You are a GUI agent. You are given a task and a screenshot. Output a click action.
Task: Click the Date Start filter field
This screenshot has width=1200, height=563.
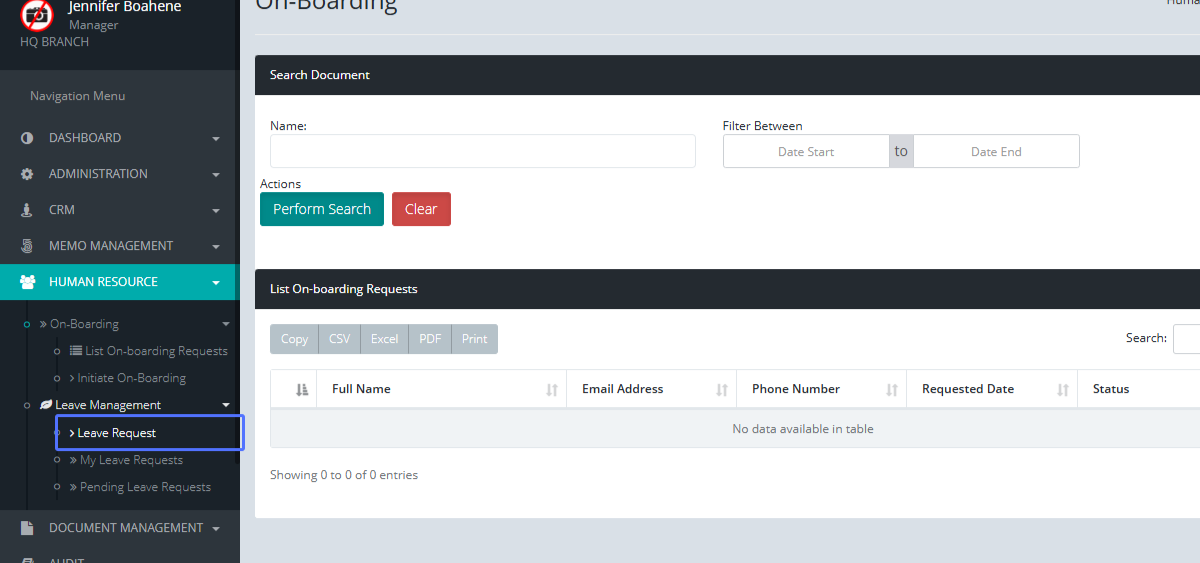[x=805, y=151]
